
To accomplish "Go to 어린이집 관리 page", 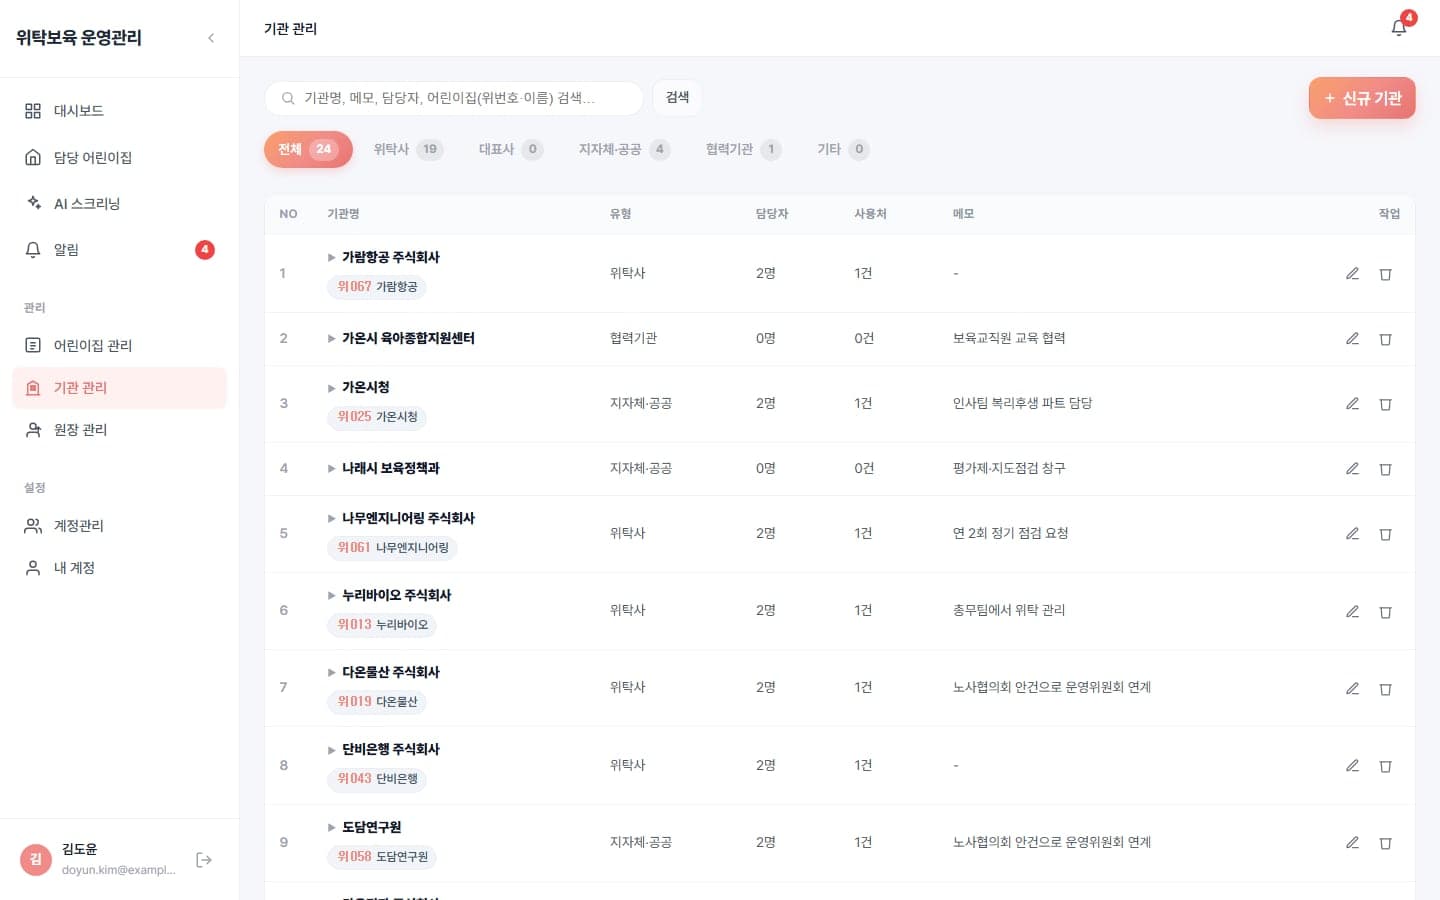I will (119, 345).
